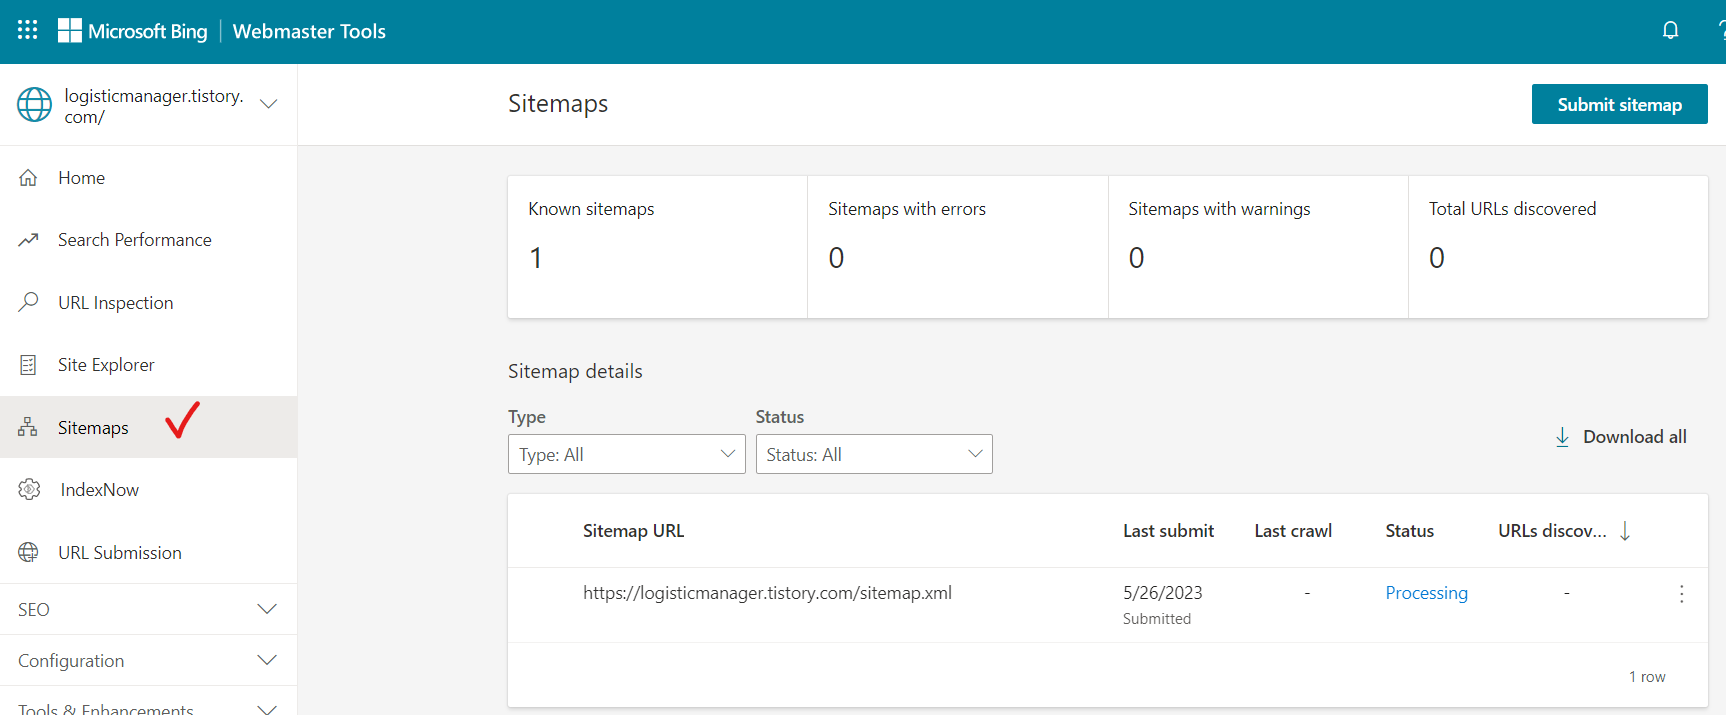Click the Known sitemaps card

(658, 247)
